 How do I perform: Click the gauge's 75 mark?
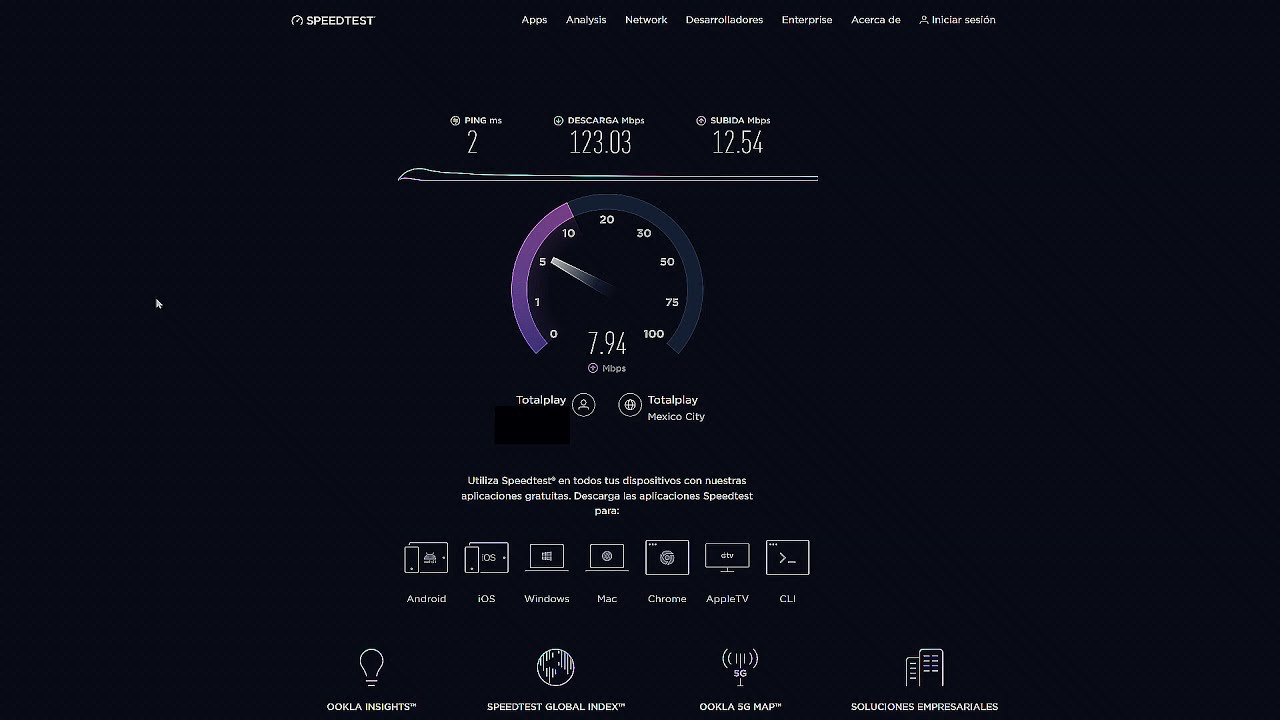[x=672, y=302]
